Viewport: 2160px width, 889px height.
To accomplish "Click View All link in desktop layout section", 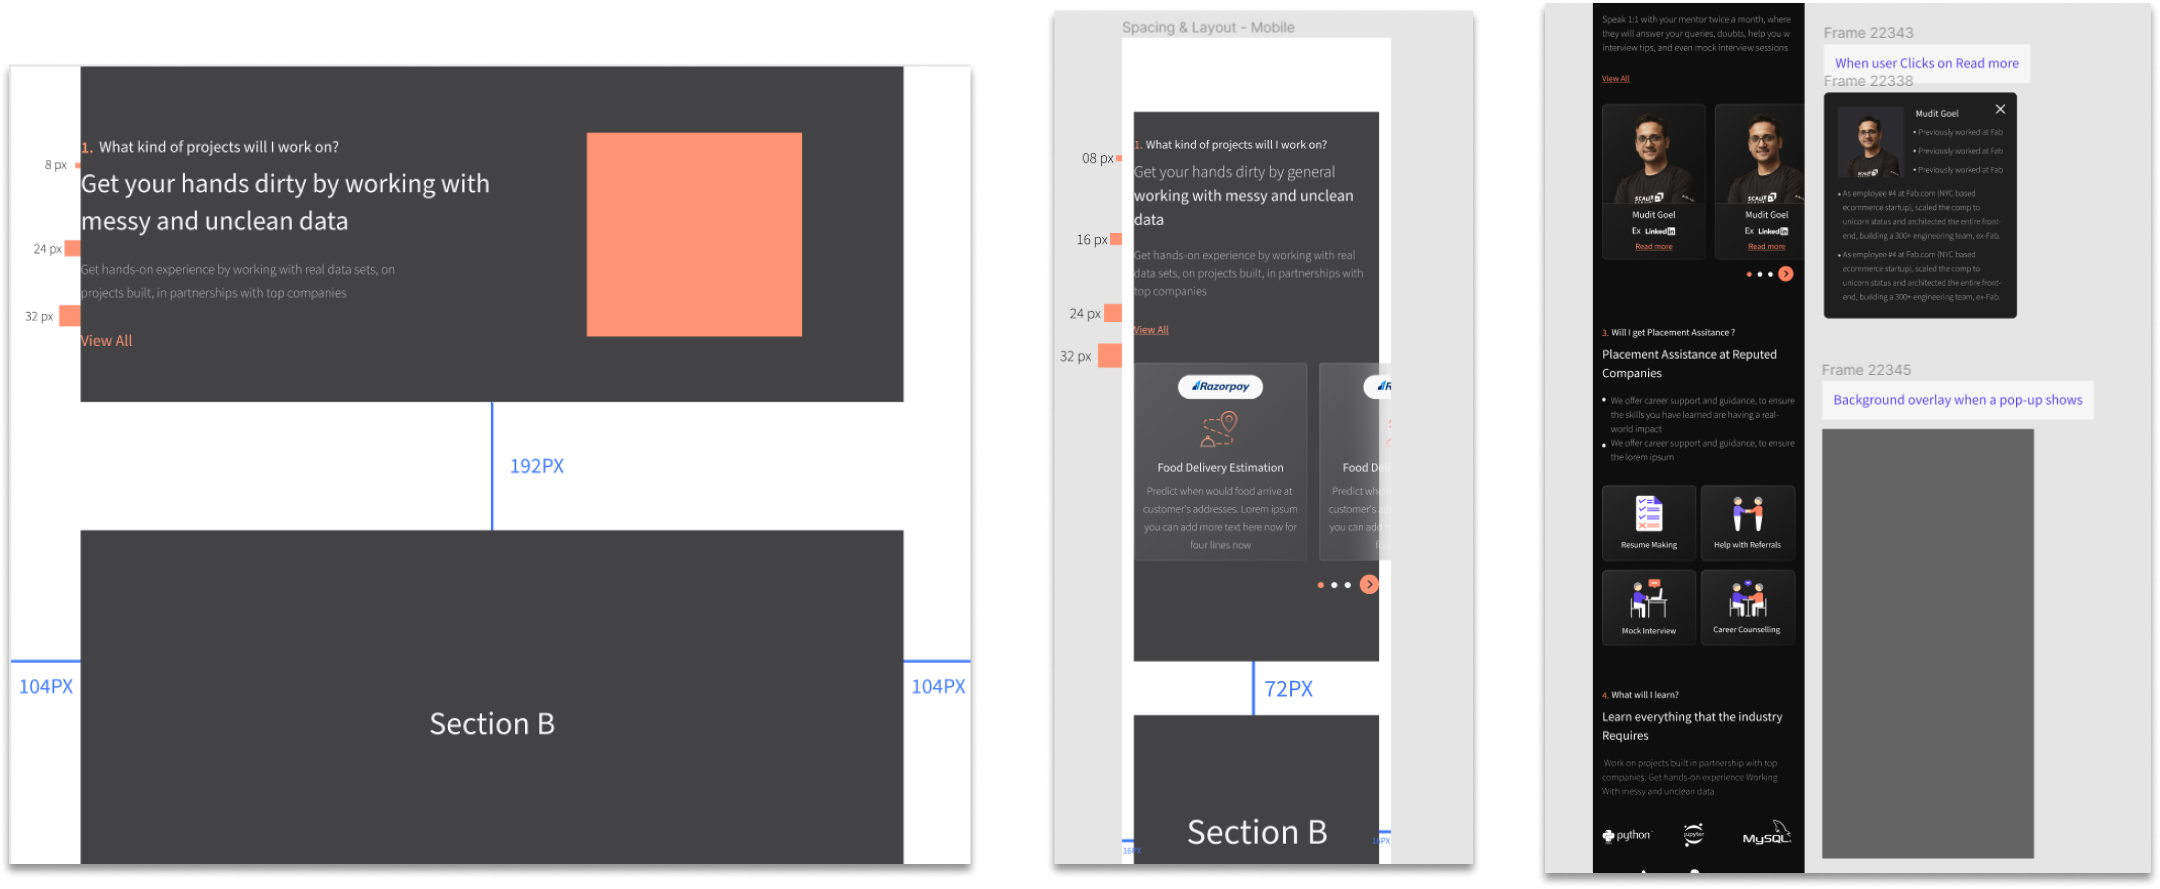I will [106, 341].
